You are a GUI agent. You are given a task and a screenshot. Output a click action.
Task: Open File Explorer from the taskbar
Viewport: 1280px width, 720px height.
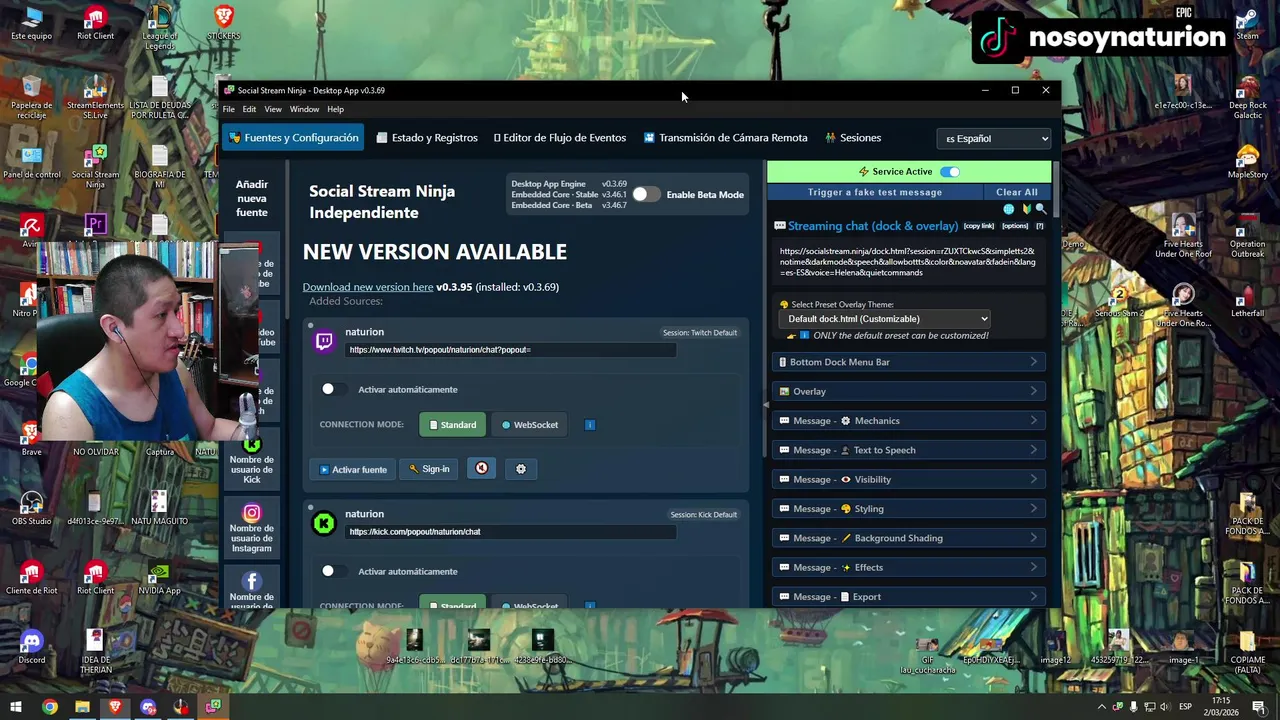pos(82,707)
